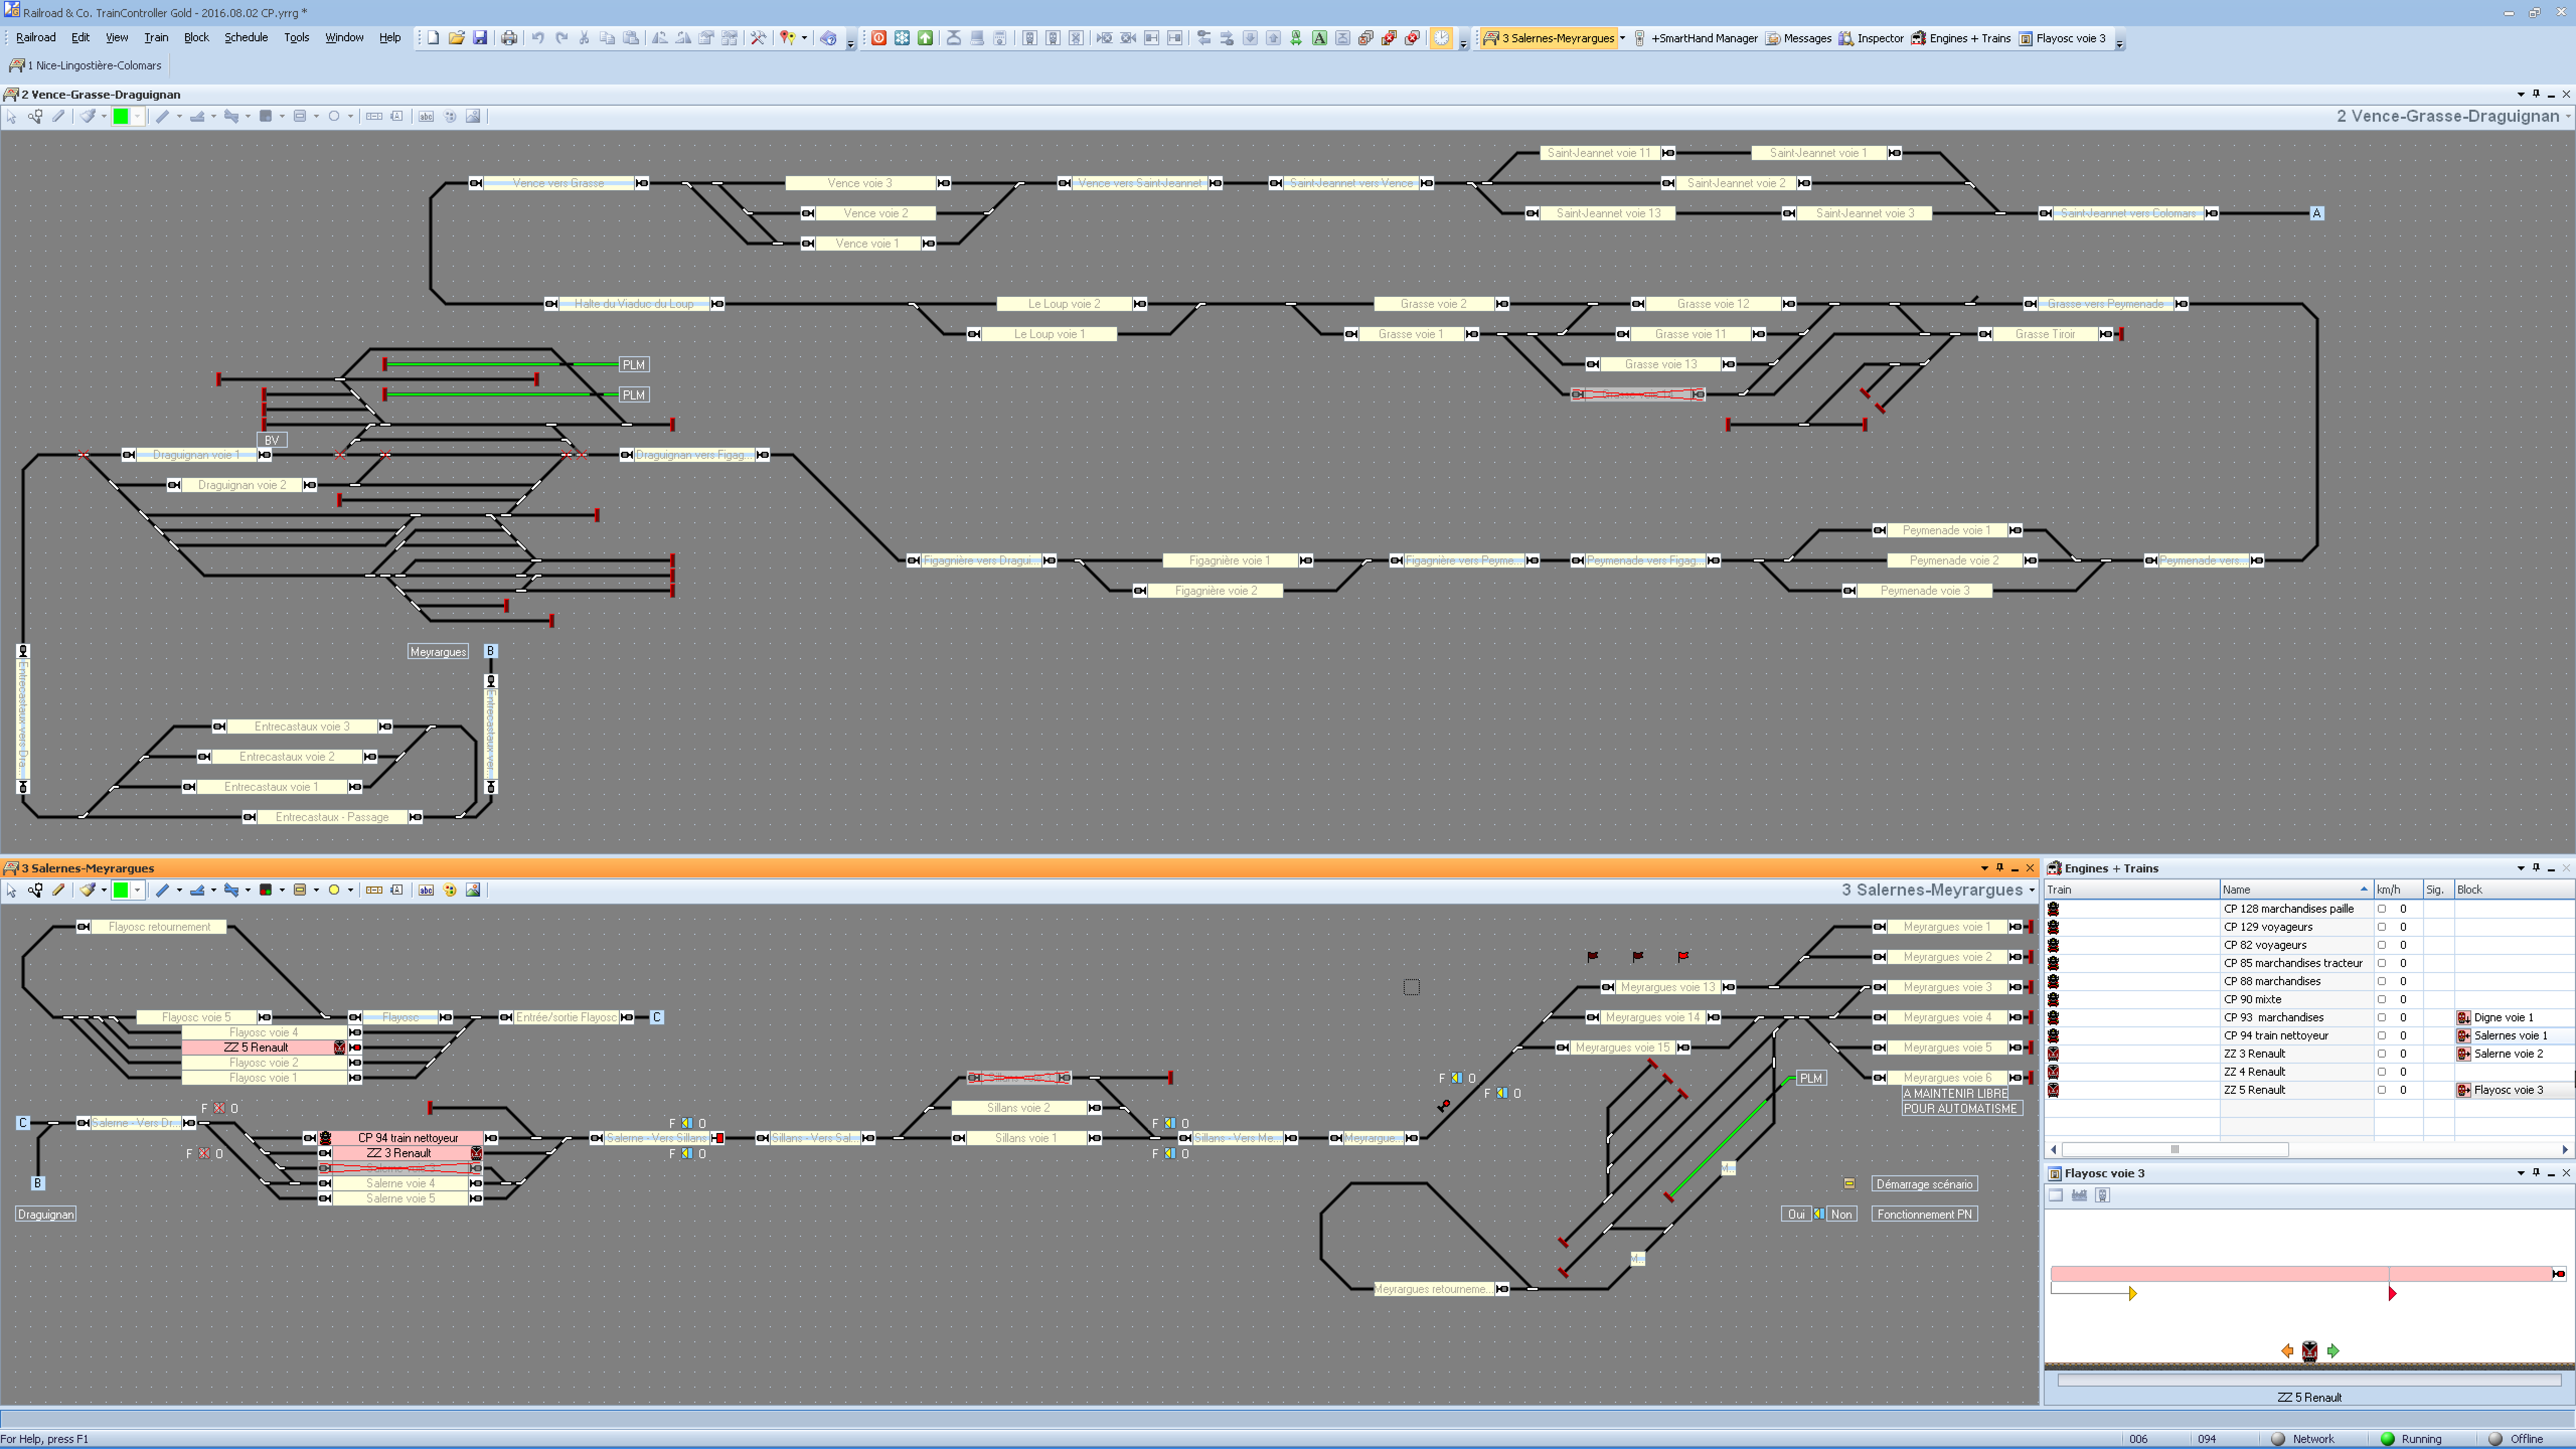
Task: Click the blue freeze snowflake toolbar icon
Action: (x=902, y=38)
